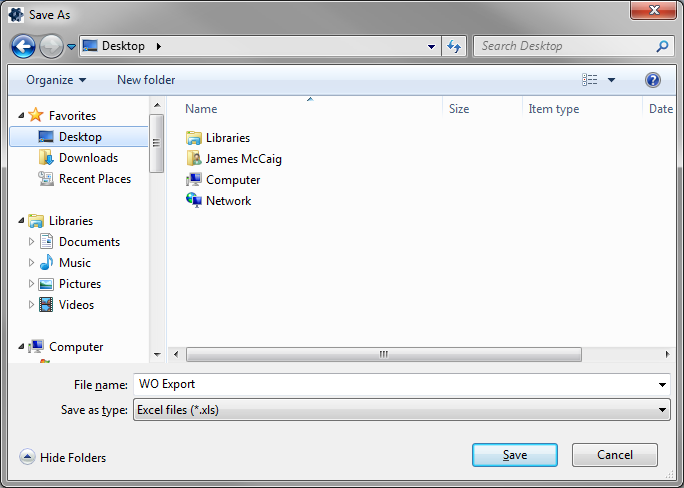684x488 pixels.
Task: Select Computer in the file list
Action: tap(233, 180)
